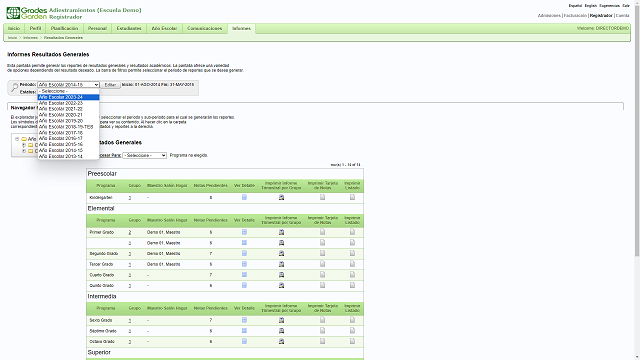Choose Año Escolar 2022-23 option
The height and width of the screenshot is (360, 640).
[68, 103]
